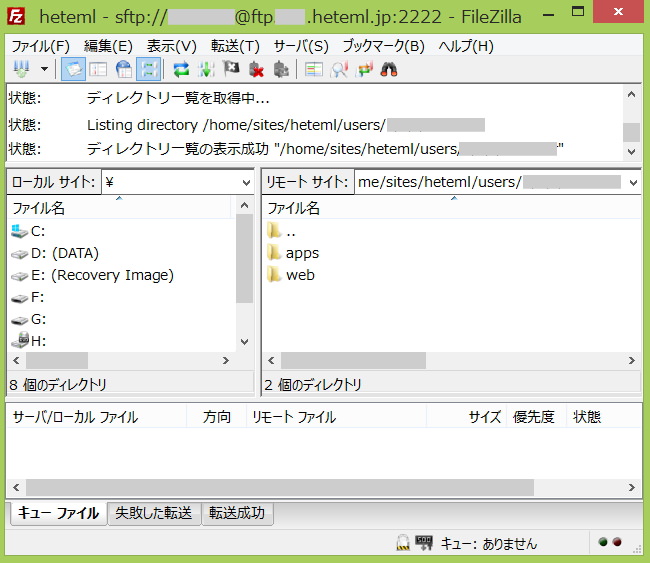The image size is (650, 563).
Task: Click the 8 個のディレクトリ status text
Action: pos(58,385)
